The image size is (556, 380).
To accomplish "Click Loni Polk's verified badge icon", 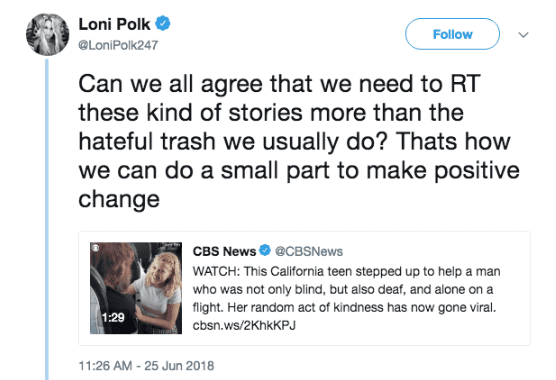I will coord(163,23).
